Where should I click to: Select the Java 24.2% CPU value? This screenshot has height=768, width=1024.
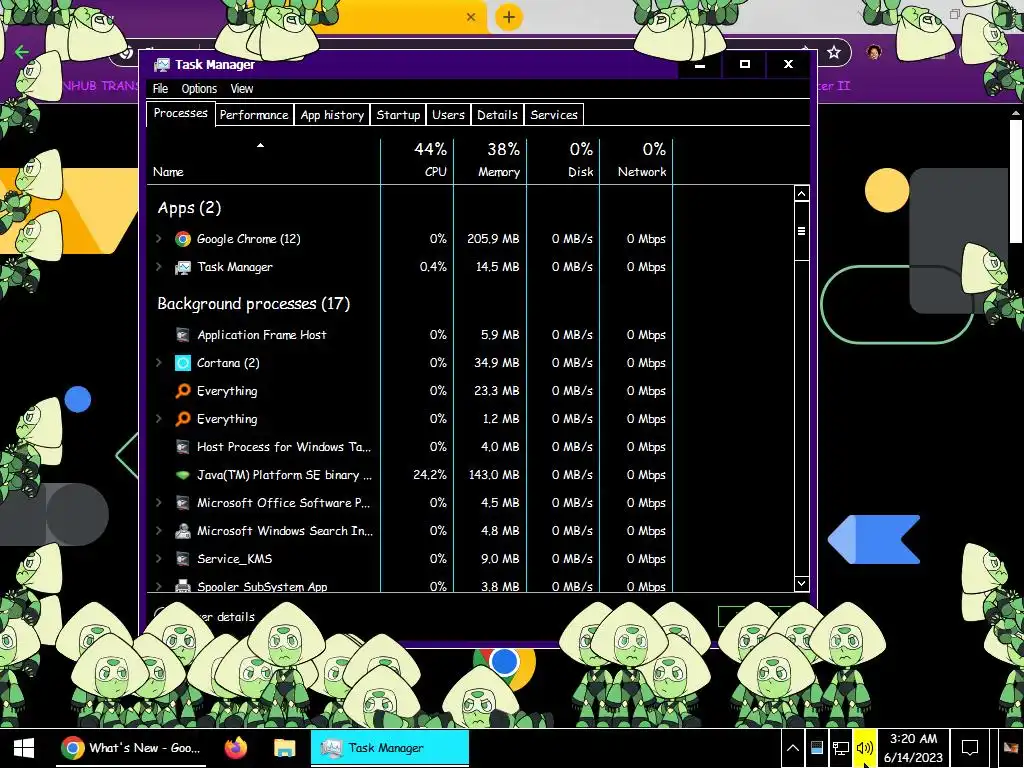click(x=430, y=475)
